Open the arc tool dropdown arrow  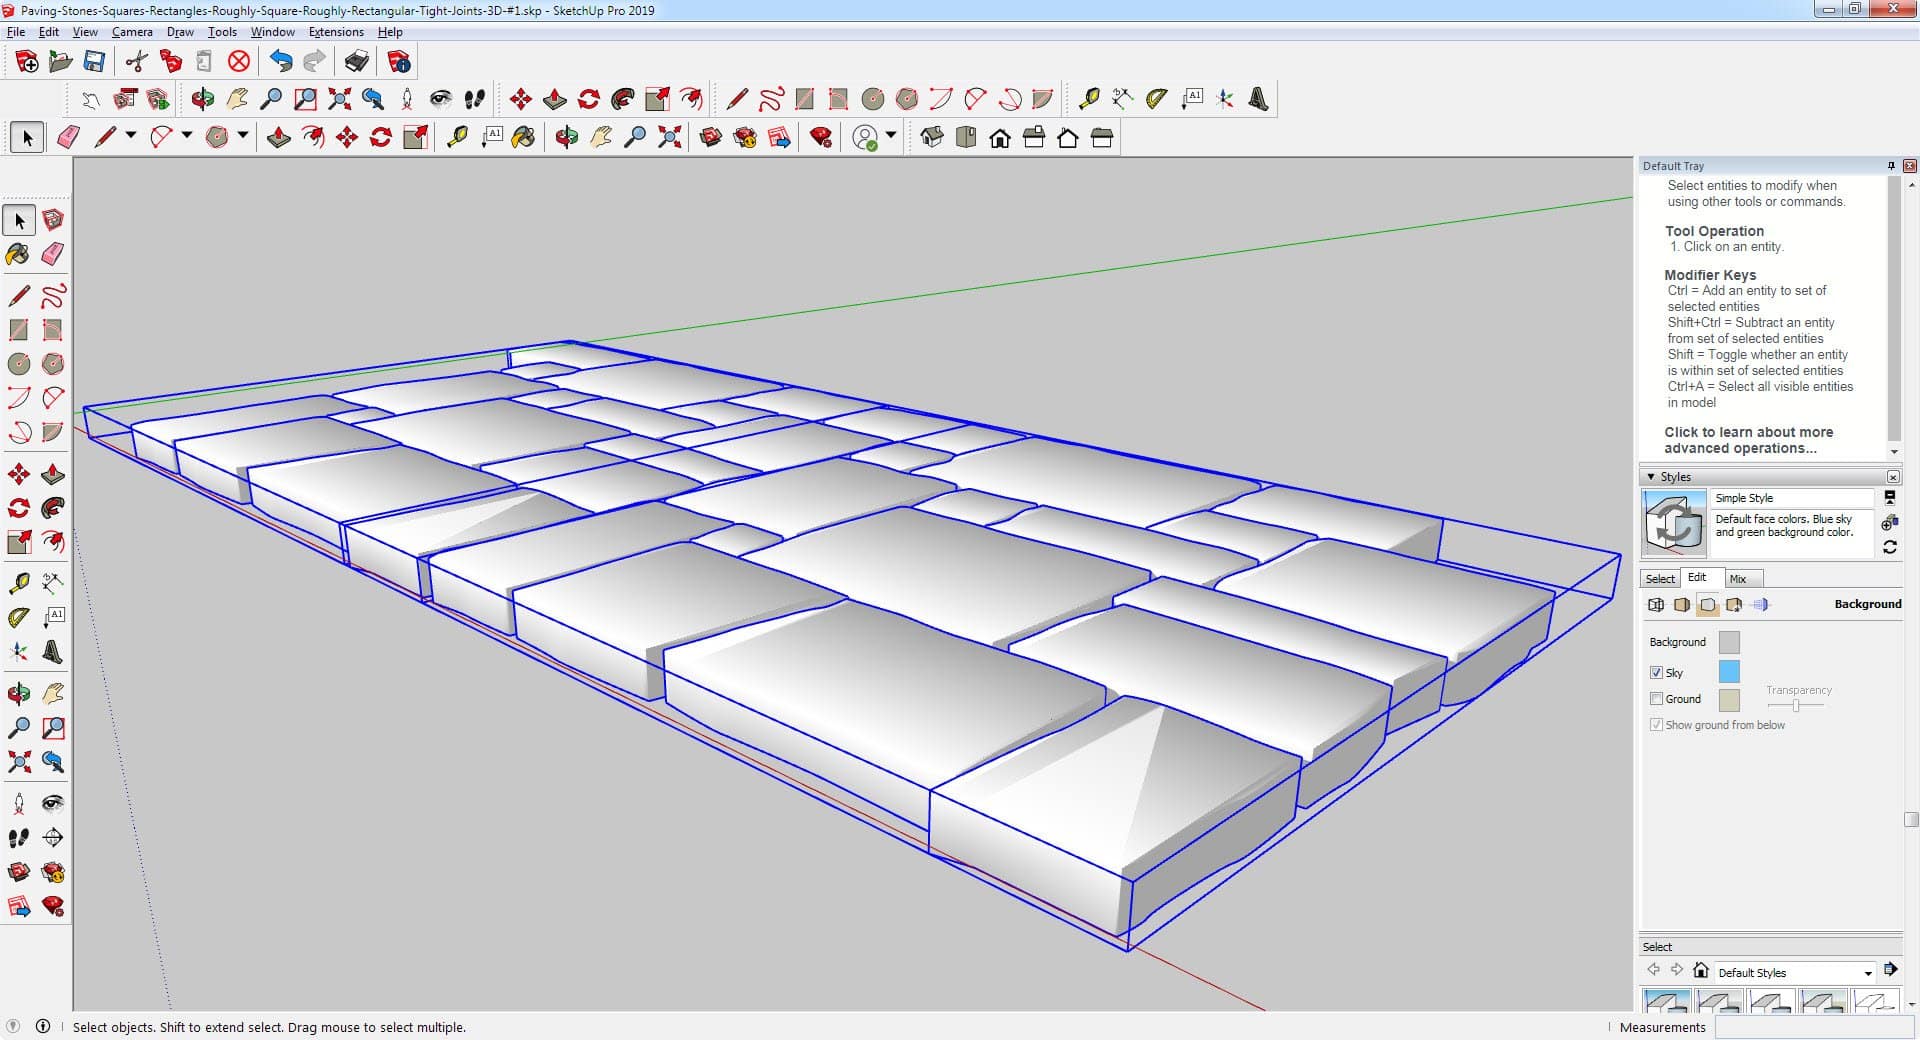click(x=186, y=135)
